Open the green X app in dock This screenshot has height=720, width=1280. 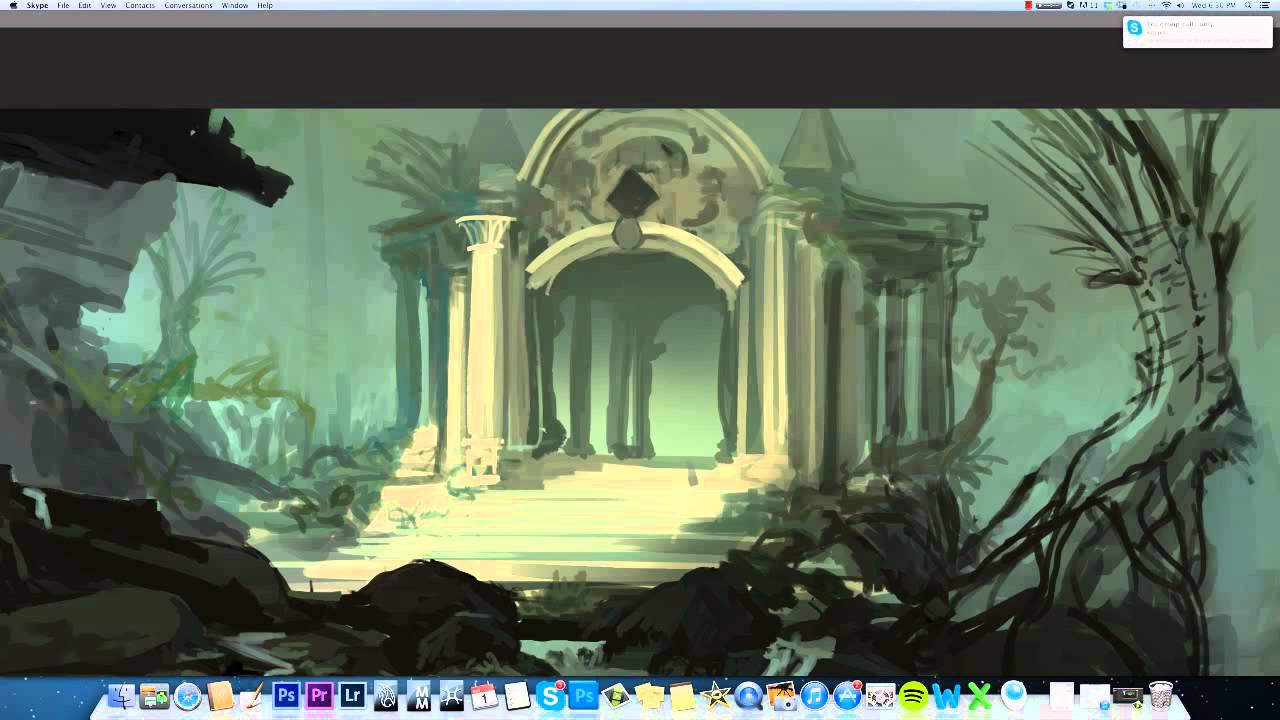979,695
